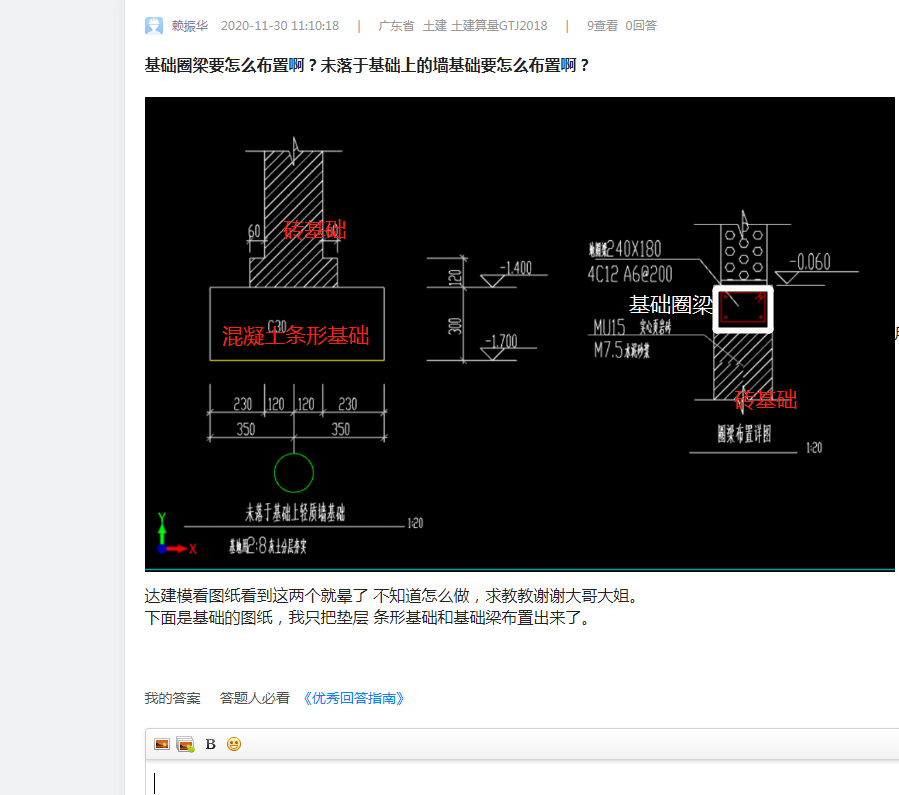Viewport: 899px width, 795px height.
Task: Click the username 赖振华
Action: tap(190, 26)
